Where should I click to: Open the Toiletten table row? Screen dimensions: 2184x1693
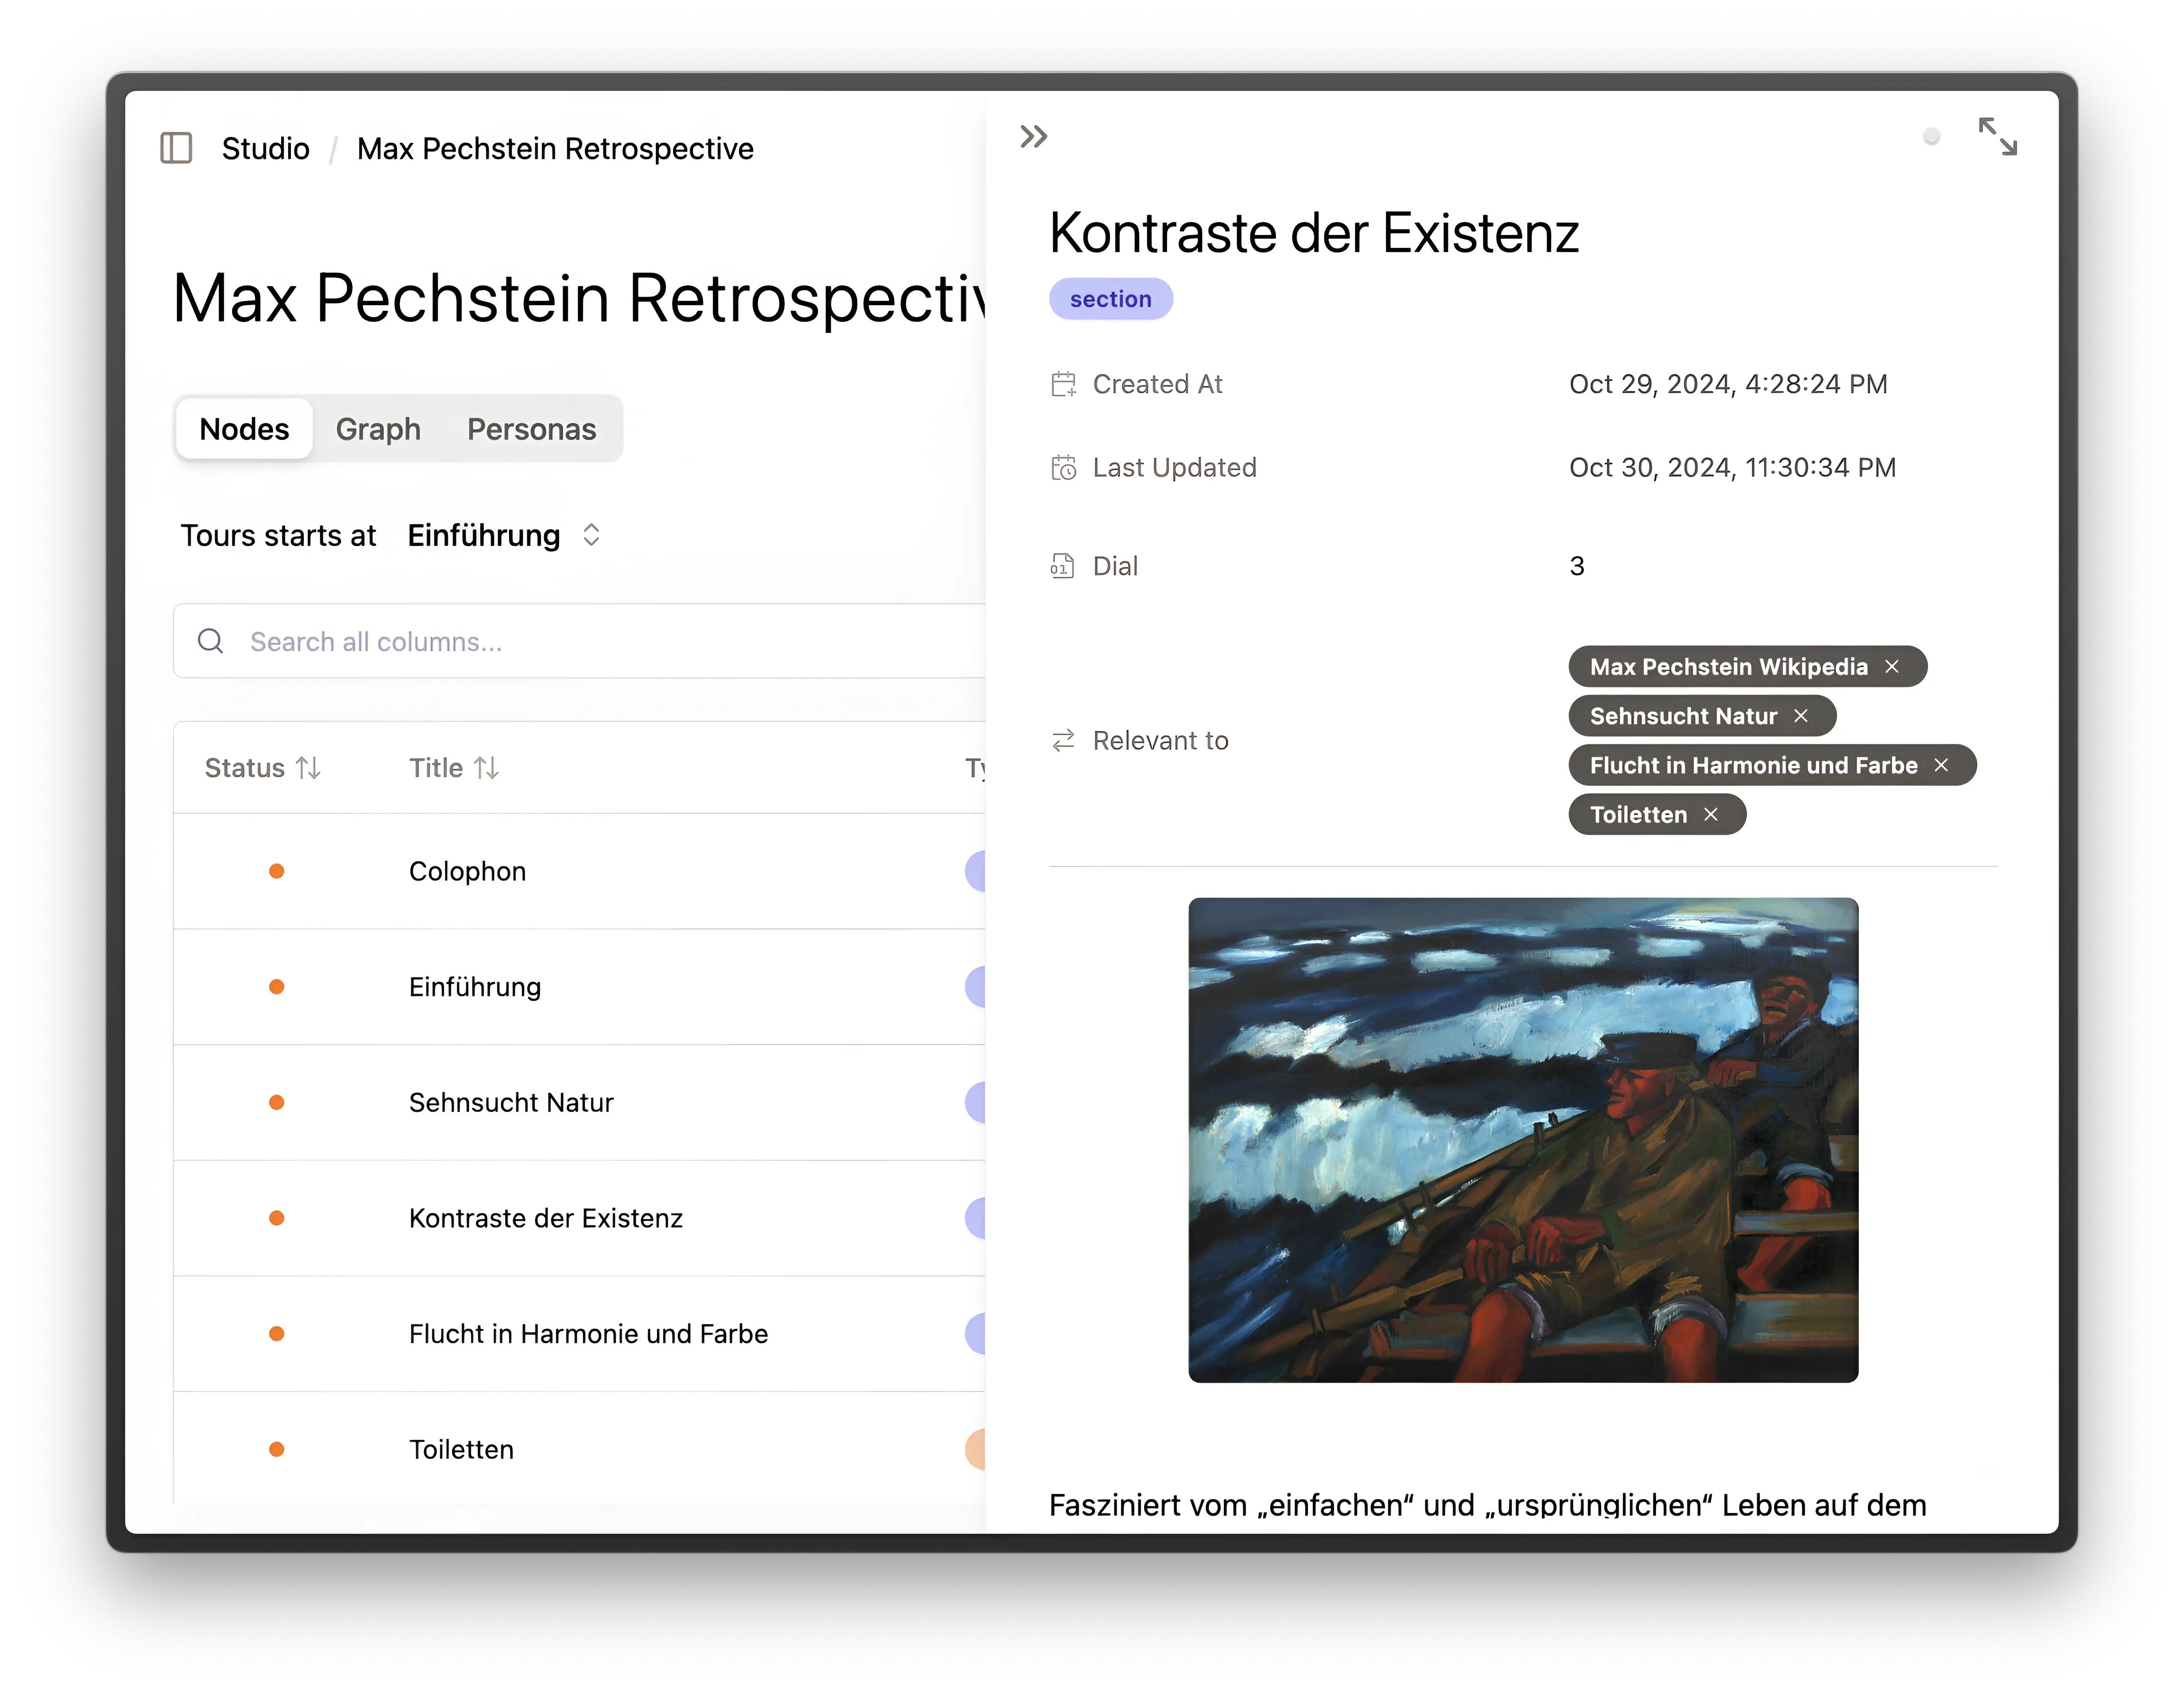coord(580,1449)
